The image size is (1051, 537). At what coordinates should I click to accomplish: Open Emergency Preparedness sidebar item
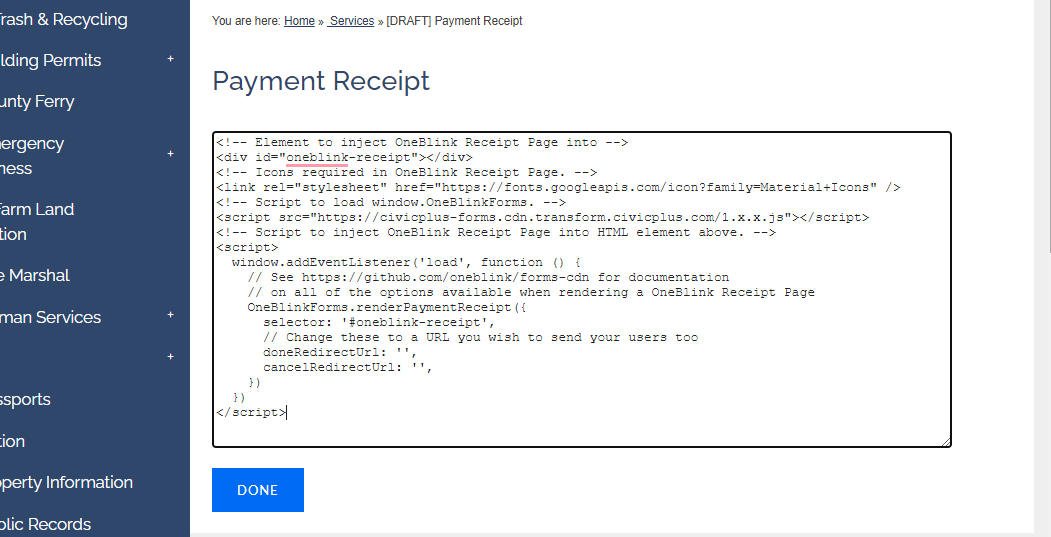tap(32, 156)
